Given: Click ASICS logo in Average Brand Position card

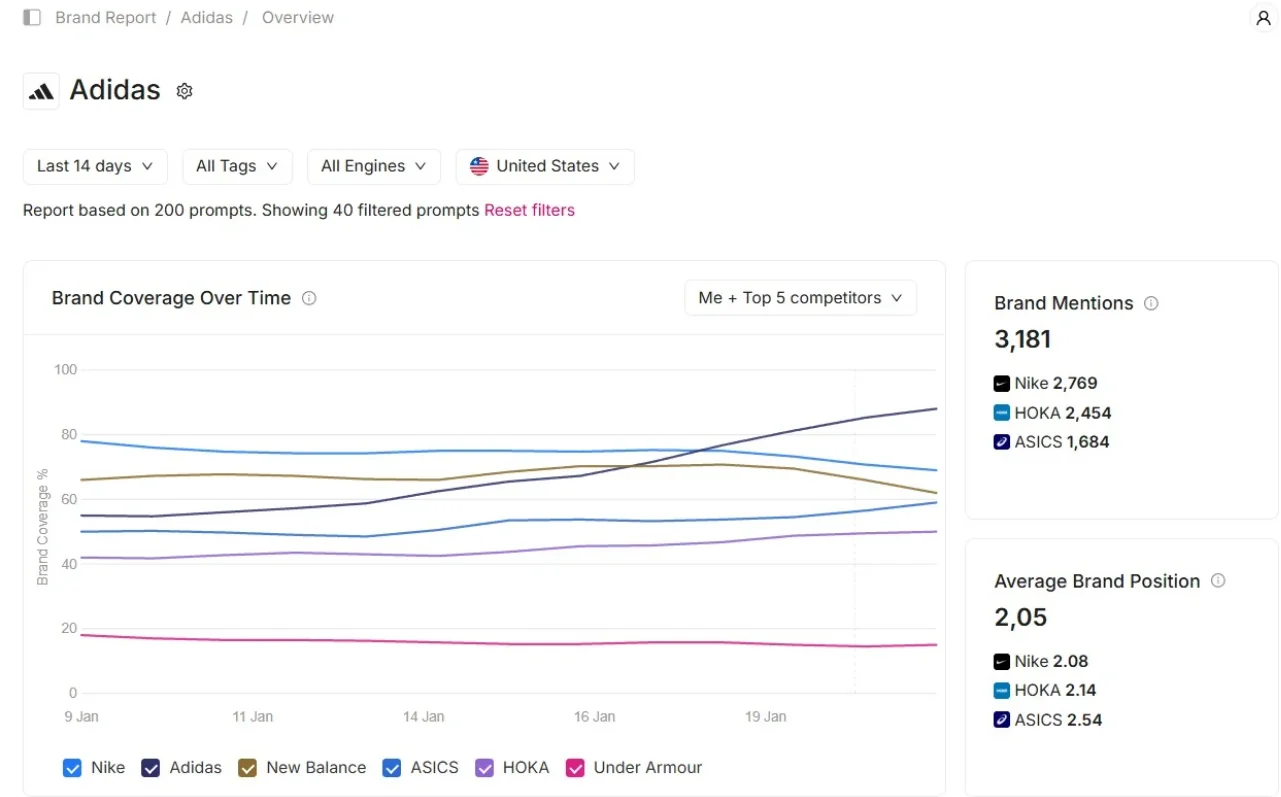Looking at the screenshot, I should pyautogui.click(x=1002, y=720).
